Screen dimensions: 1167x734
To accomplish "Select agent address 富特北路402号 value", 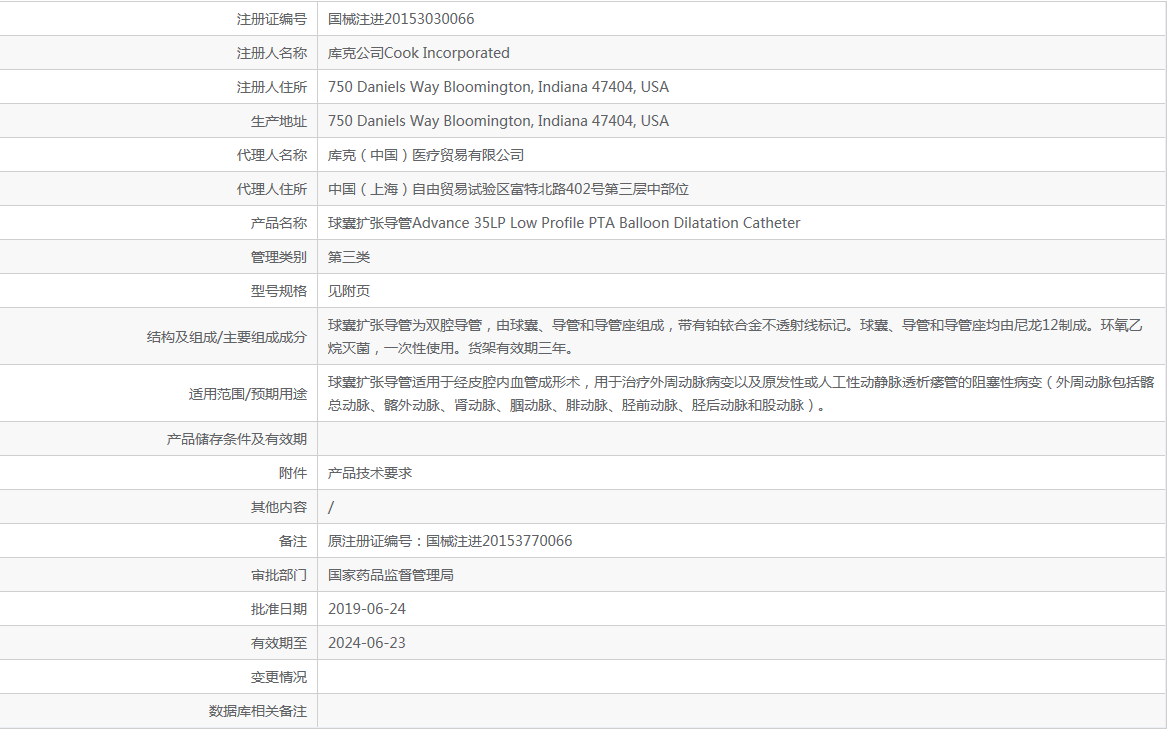I will (x=508, y=189).
